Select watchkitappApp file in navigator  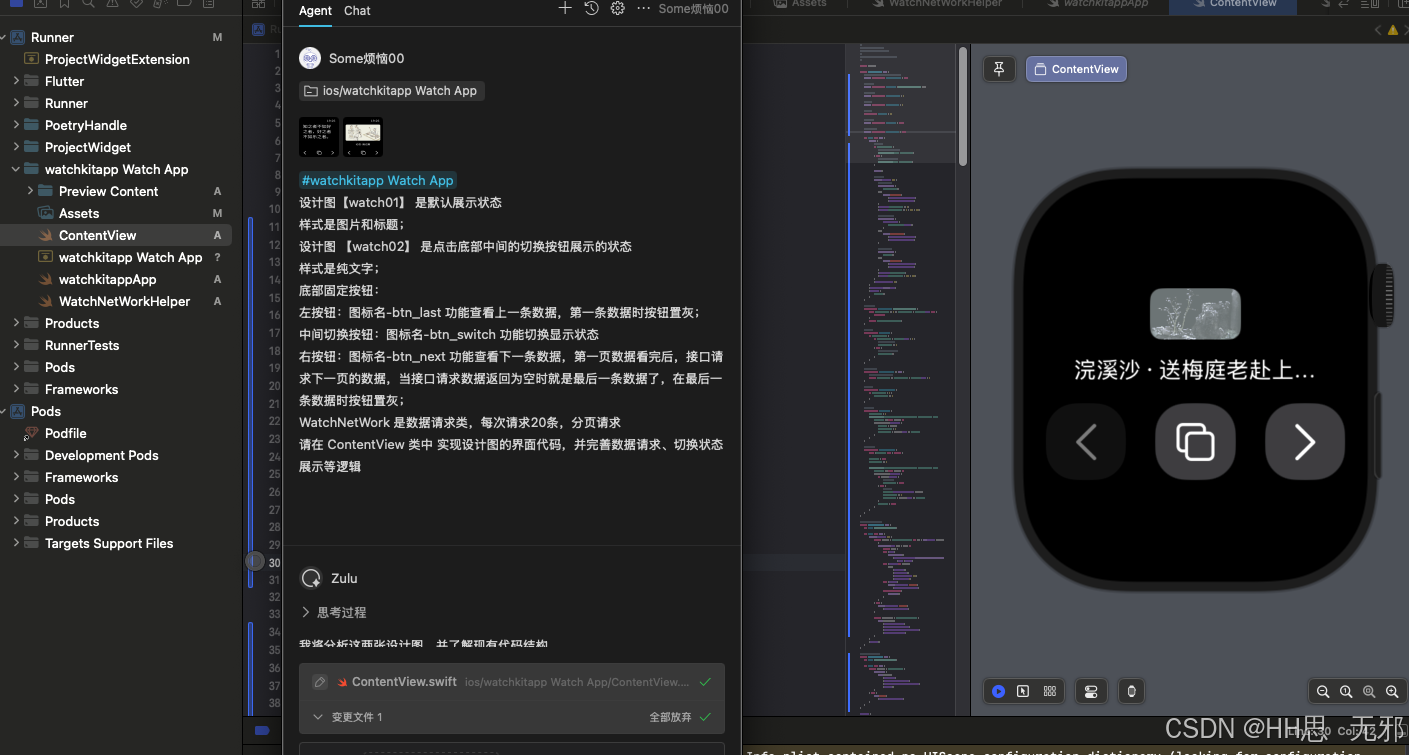[107, 279]
